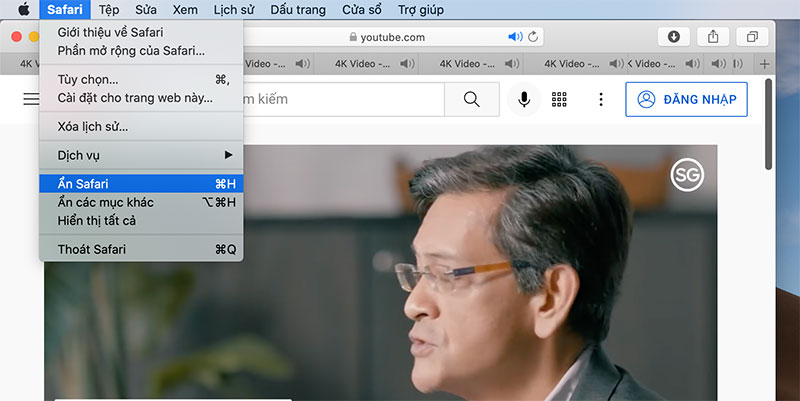The height and width of the screenshot is (401, 800).
Task: Open Tùy chọn... preferences
Action: (x=141, y=80)
